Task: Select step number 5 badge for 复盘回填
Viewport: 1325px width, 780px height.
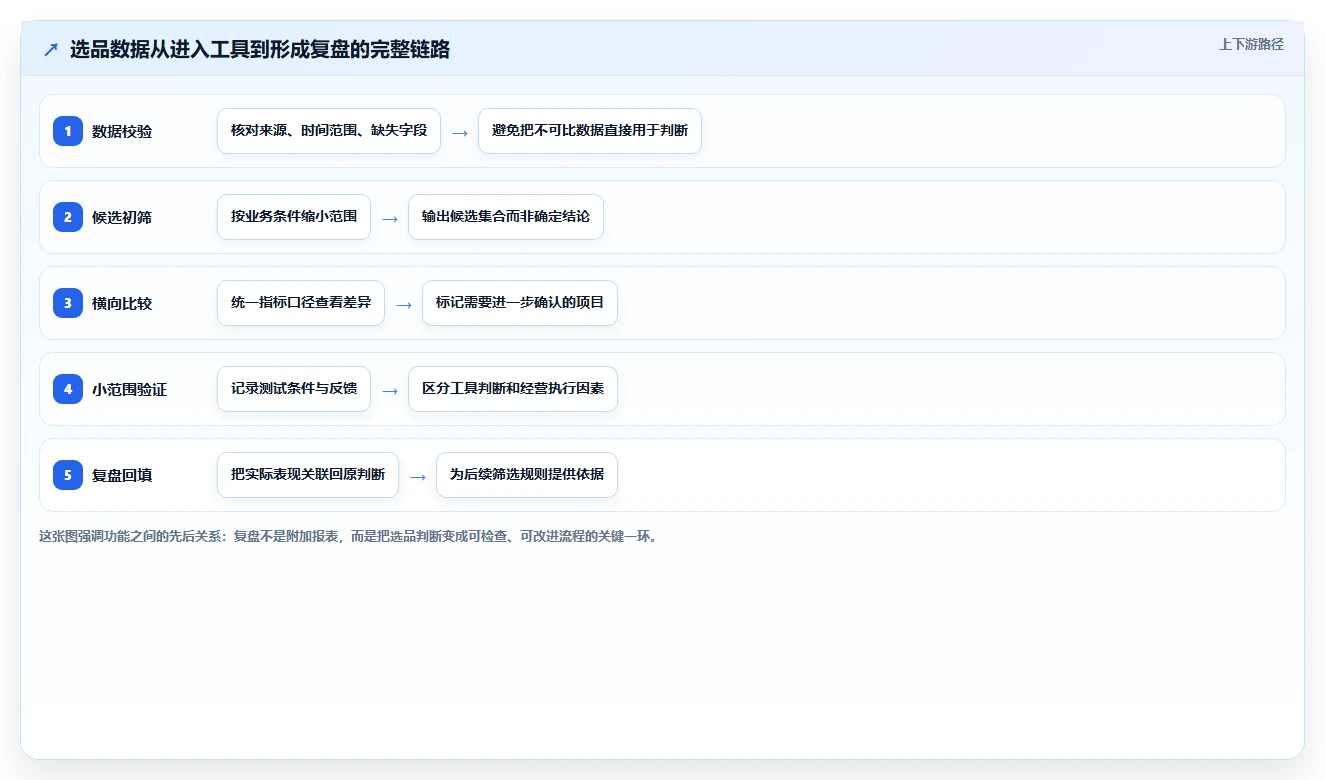Action: point(68,475)
